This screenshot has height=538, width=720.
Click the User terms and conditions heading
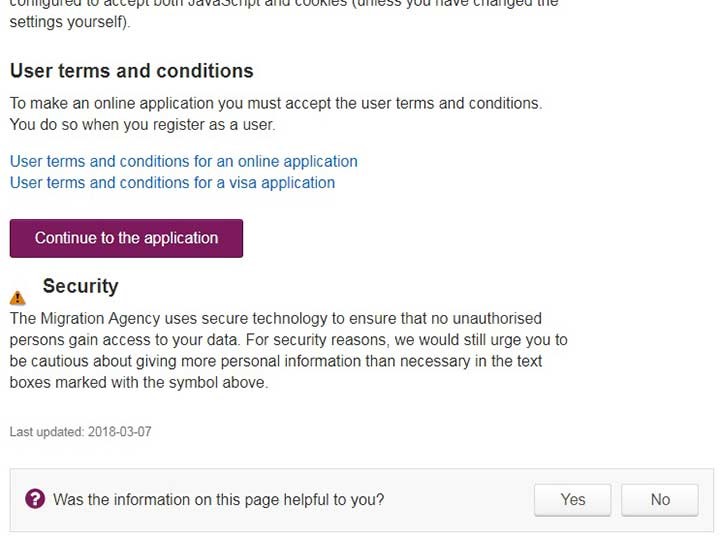pos(132,71)
